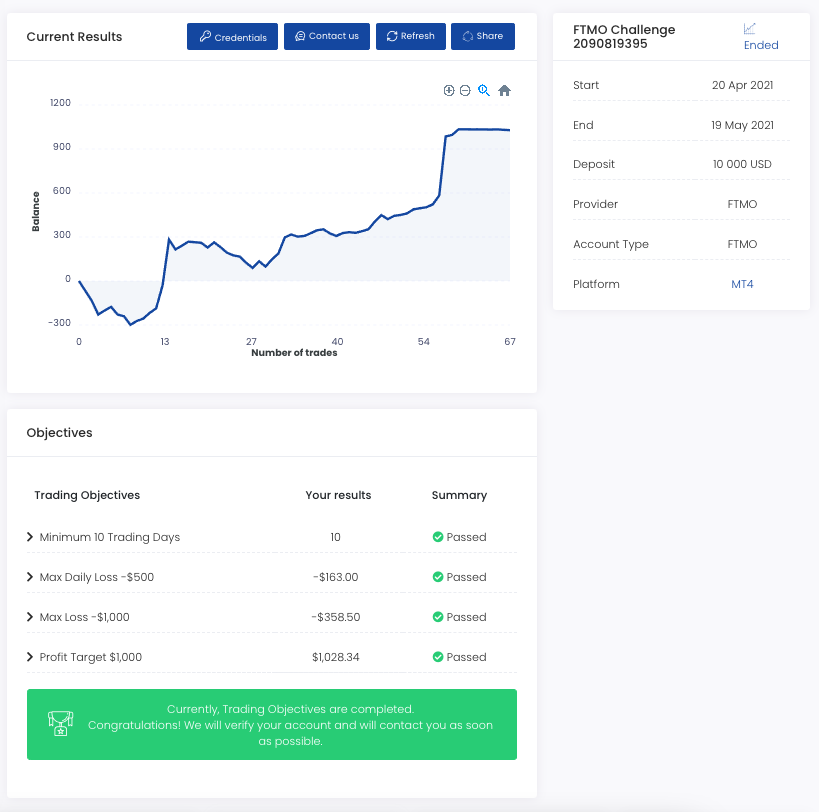Viewport: 819px width, 812px height.
Task: Click the trophy icon in green banner
Action: pos(61,723)
